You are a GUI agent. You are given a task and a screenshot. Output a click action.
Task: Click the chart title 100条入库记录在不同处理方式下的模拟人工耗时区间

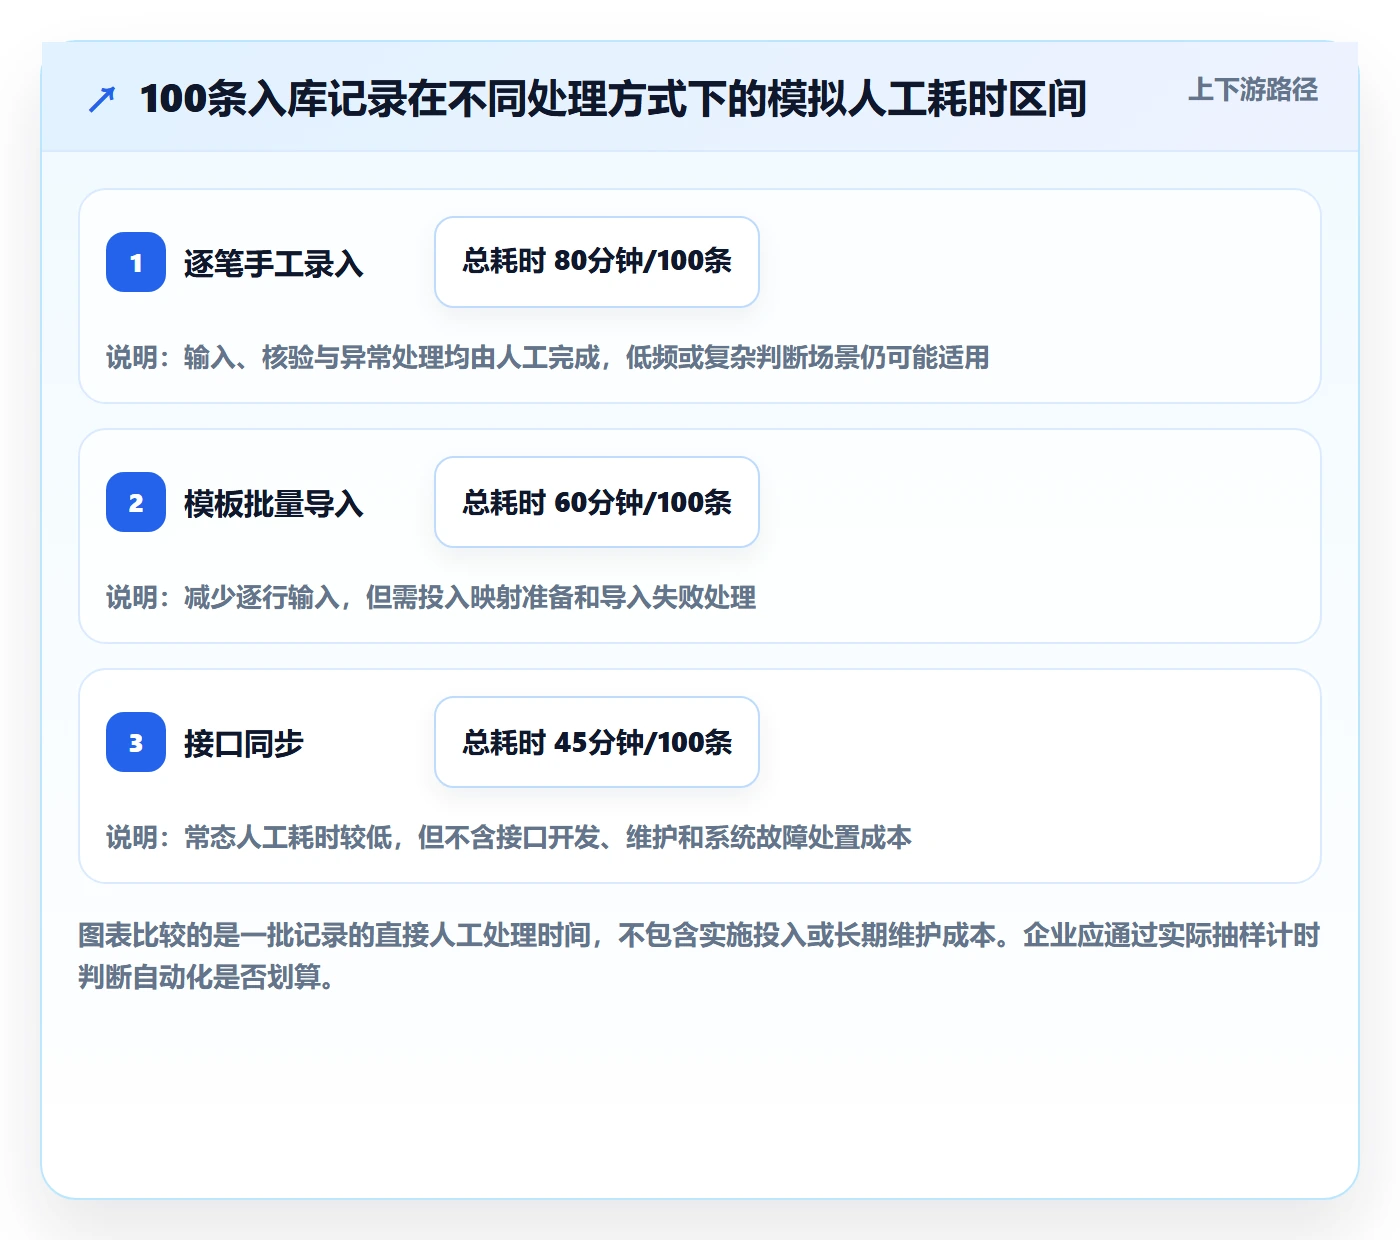click(613, 99)
